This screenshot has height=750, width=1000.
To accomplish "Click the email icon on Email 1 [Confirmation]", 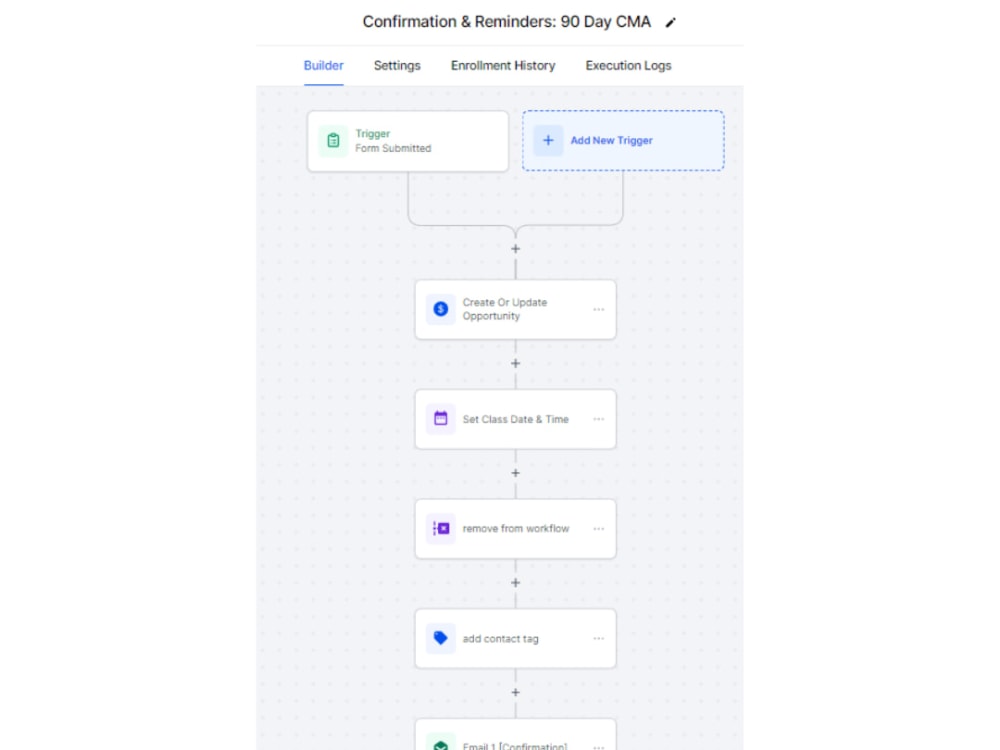I will coord(440,744).
